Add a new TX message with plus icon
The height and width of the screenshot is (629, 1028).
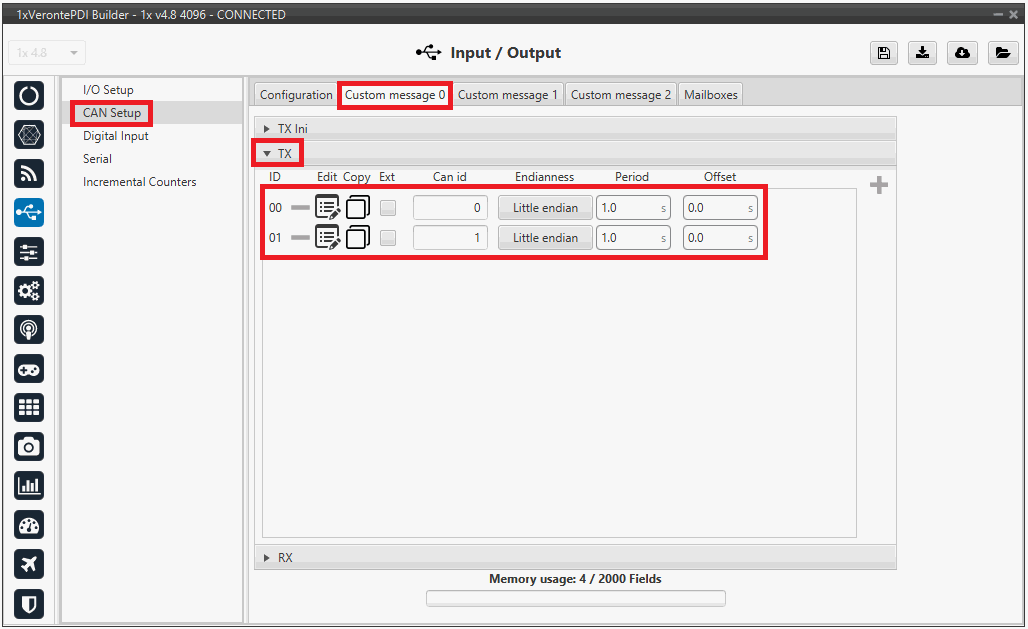pos(879,186)
